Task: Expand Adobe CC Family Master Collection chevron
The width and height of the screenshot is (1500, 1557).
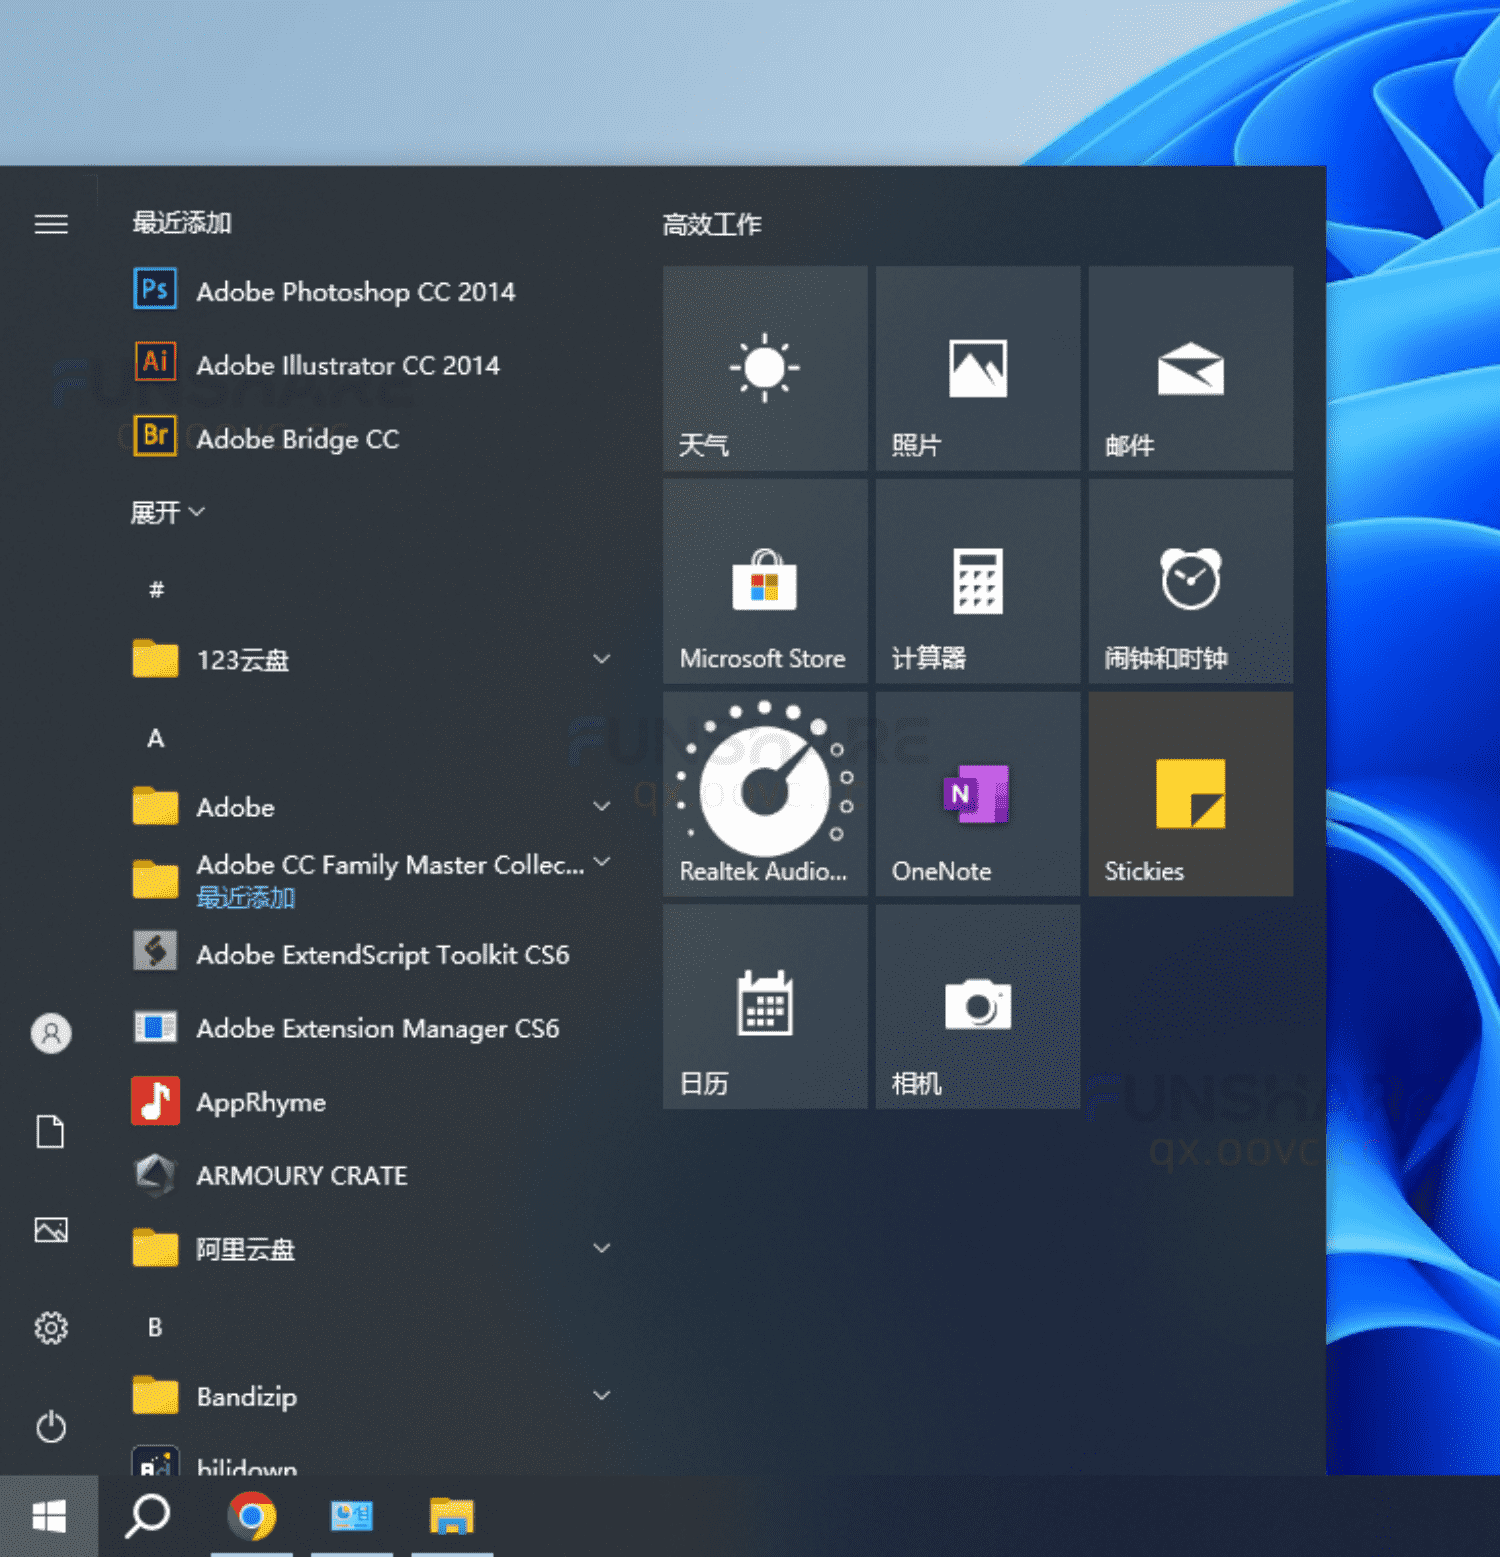Action: [602, 861]
